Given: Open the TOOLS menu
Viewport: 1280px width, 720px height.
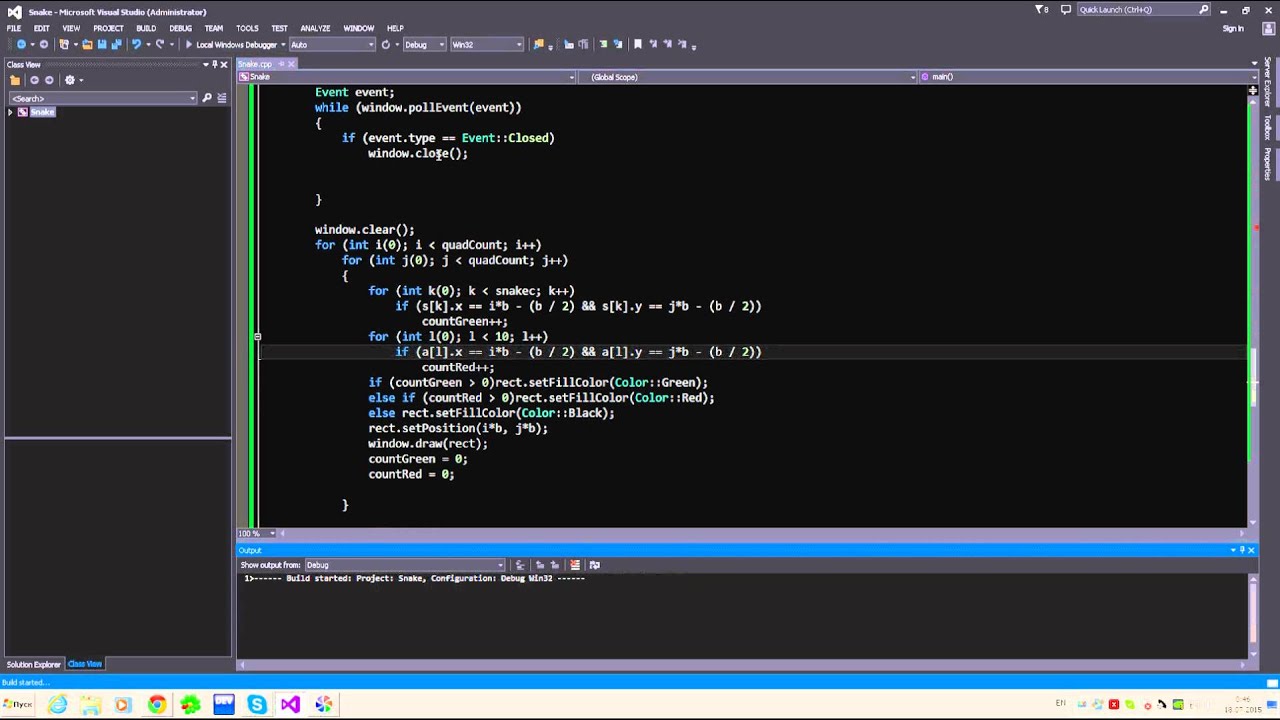Looking at the screenshot, I should coord(247,28).
